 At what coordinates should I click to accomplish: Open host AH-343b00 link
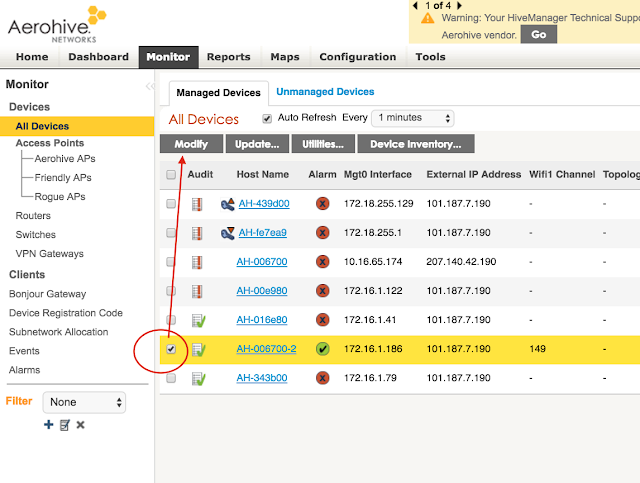click(x=262, y=378)
